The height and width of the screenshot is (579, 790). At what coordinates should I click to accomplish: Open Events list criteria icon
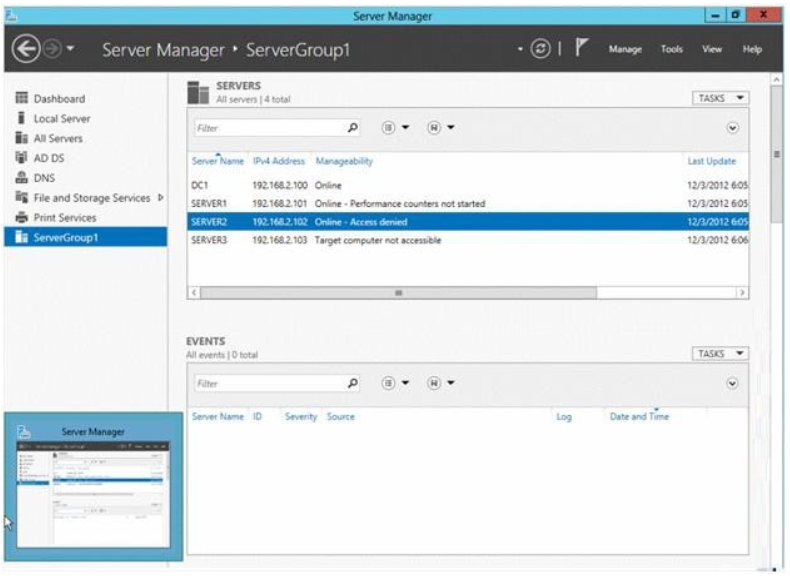(388, 383)
